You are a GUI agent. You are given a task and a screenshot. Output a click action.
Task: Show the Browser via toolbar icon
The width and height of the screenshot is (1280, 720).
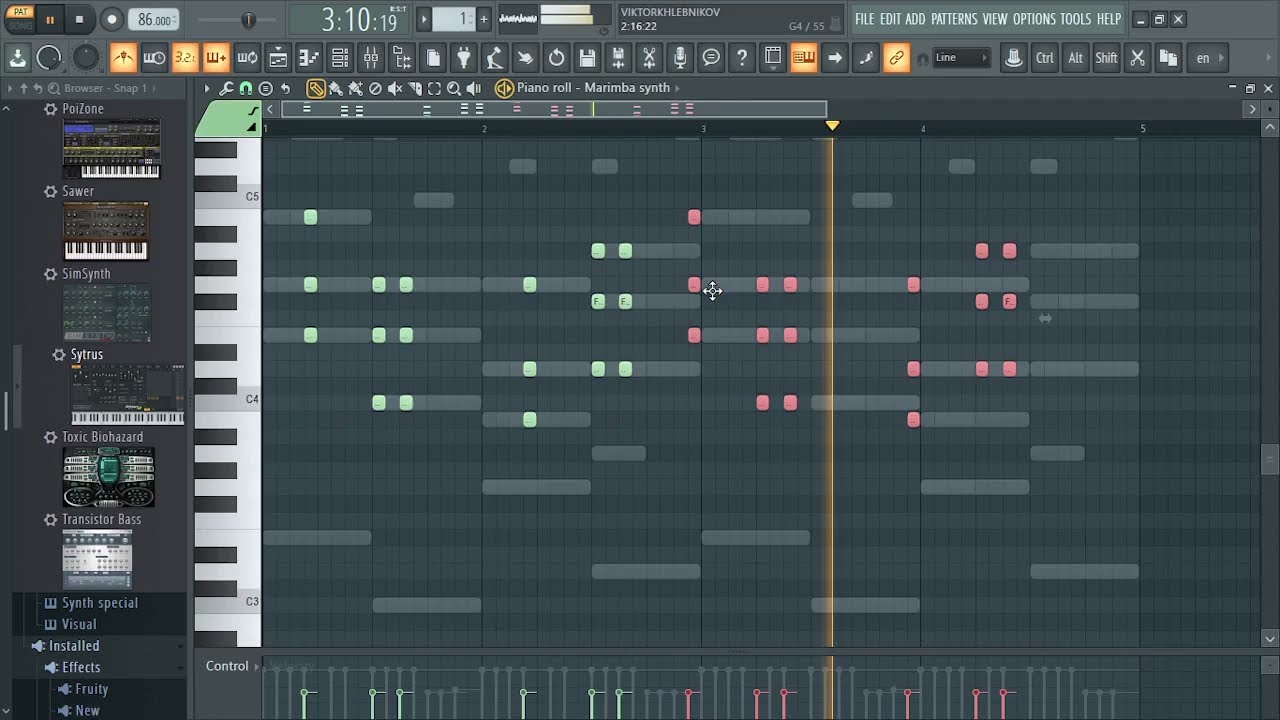(402, 58)
